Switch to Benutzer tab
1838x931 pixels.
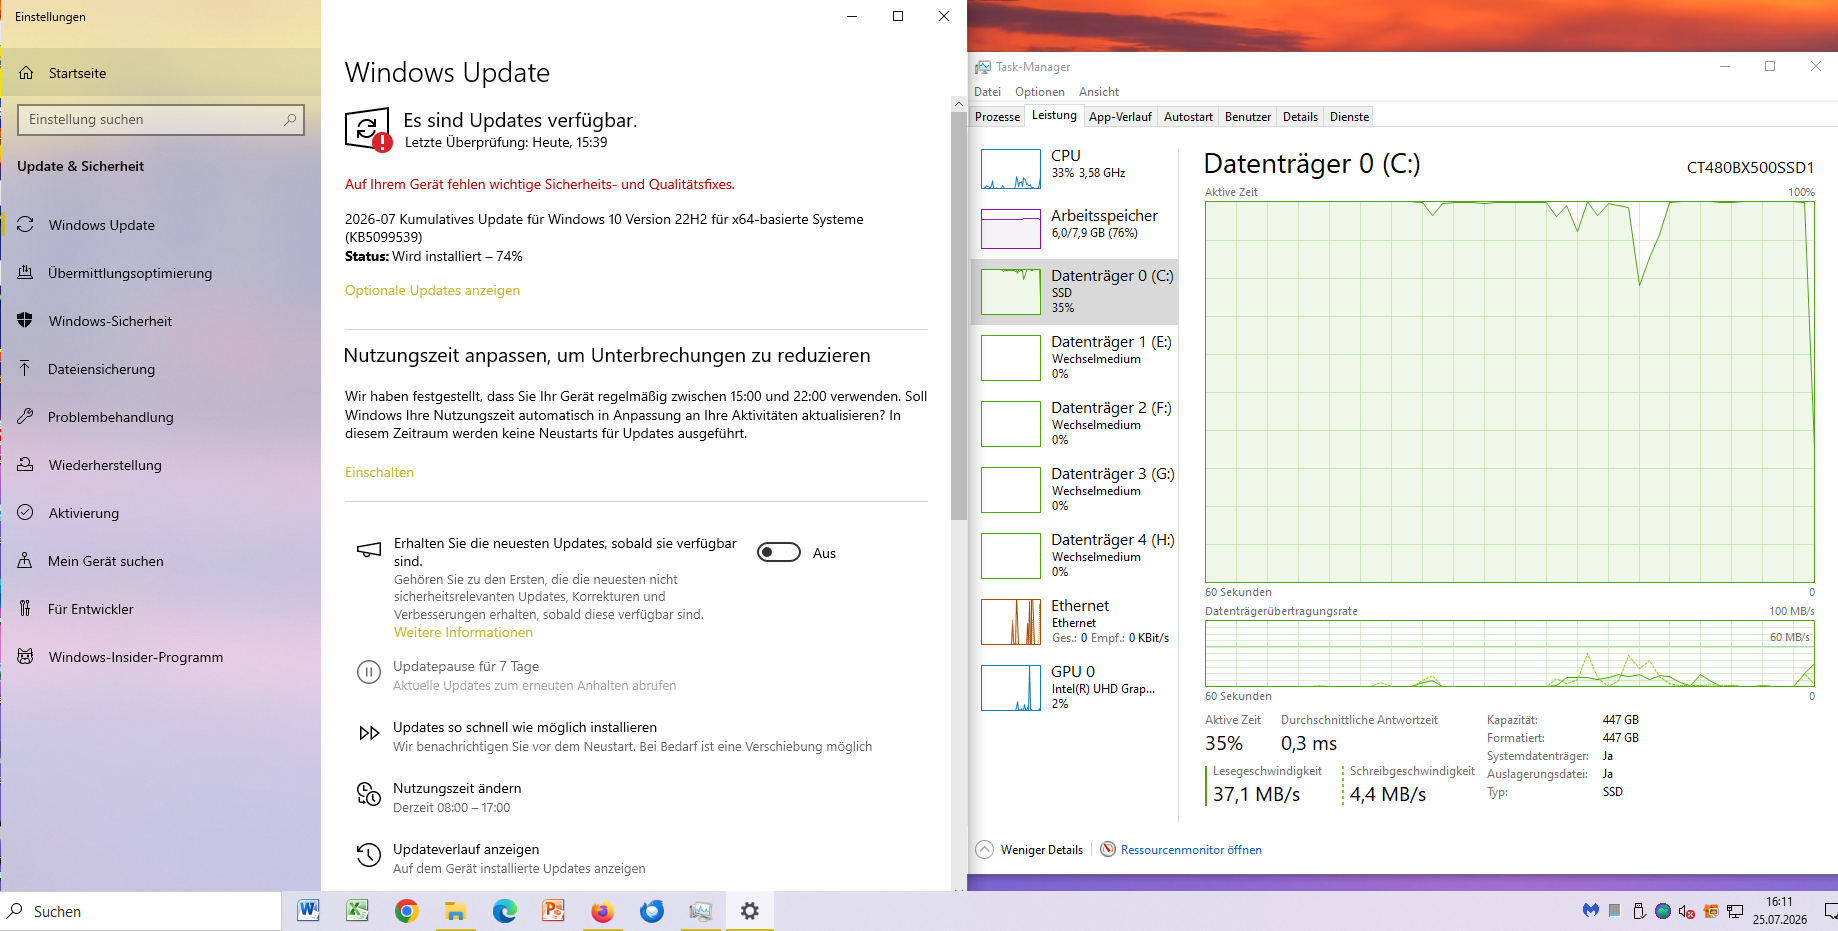(1248, 117)
